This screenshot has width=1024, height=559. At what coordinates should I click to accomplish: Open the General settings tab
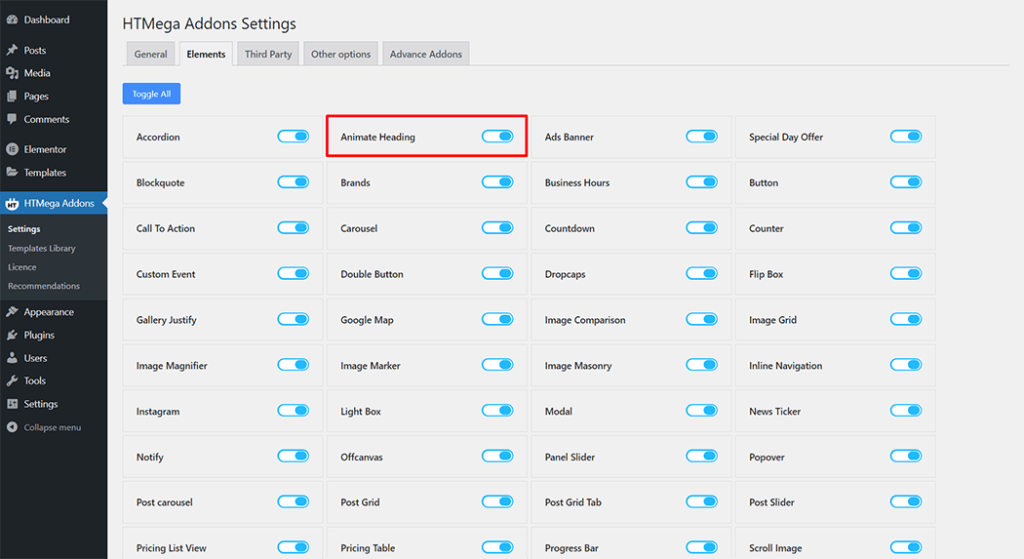(151, 54)
